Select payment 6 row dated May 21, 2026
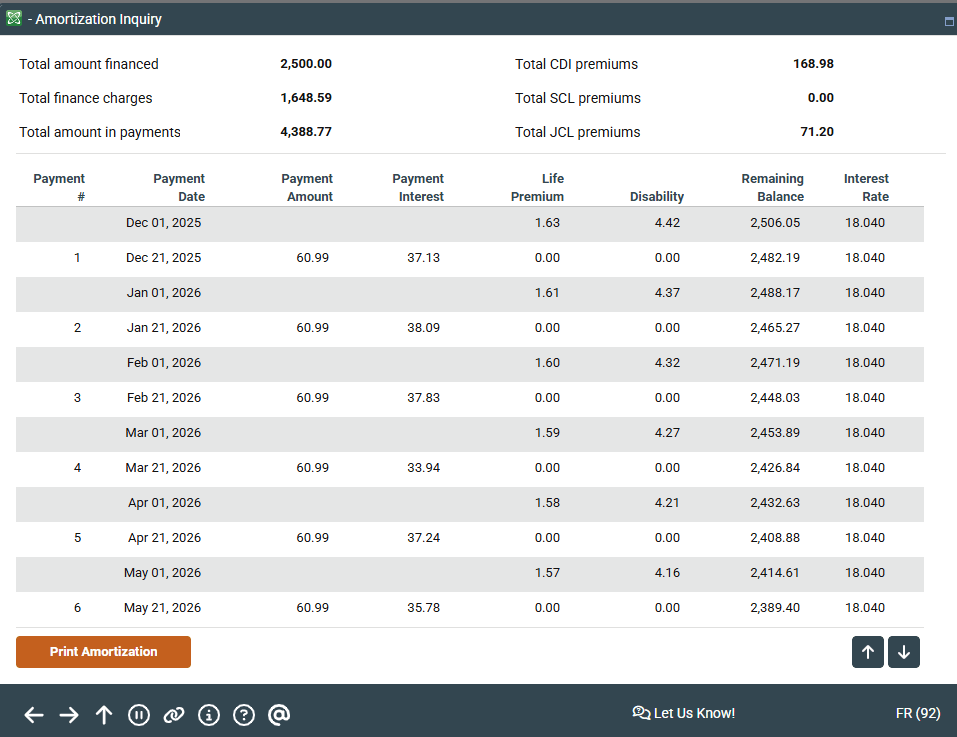 (469, 608)
